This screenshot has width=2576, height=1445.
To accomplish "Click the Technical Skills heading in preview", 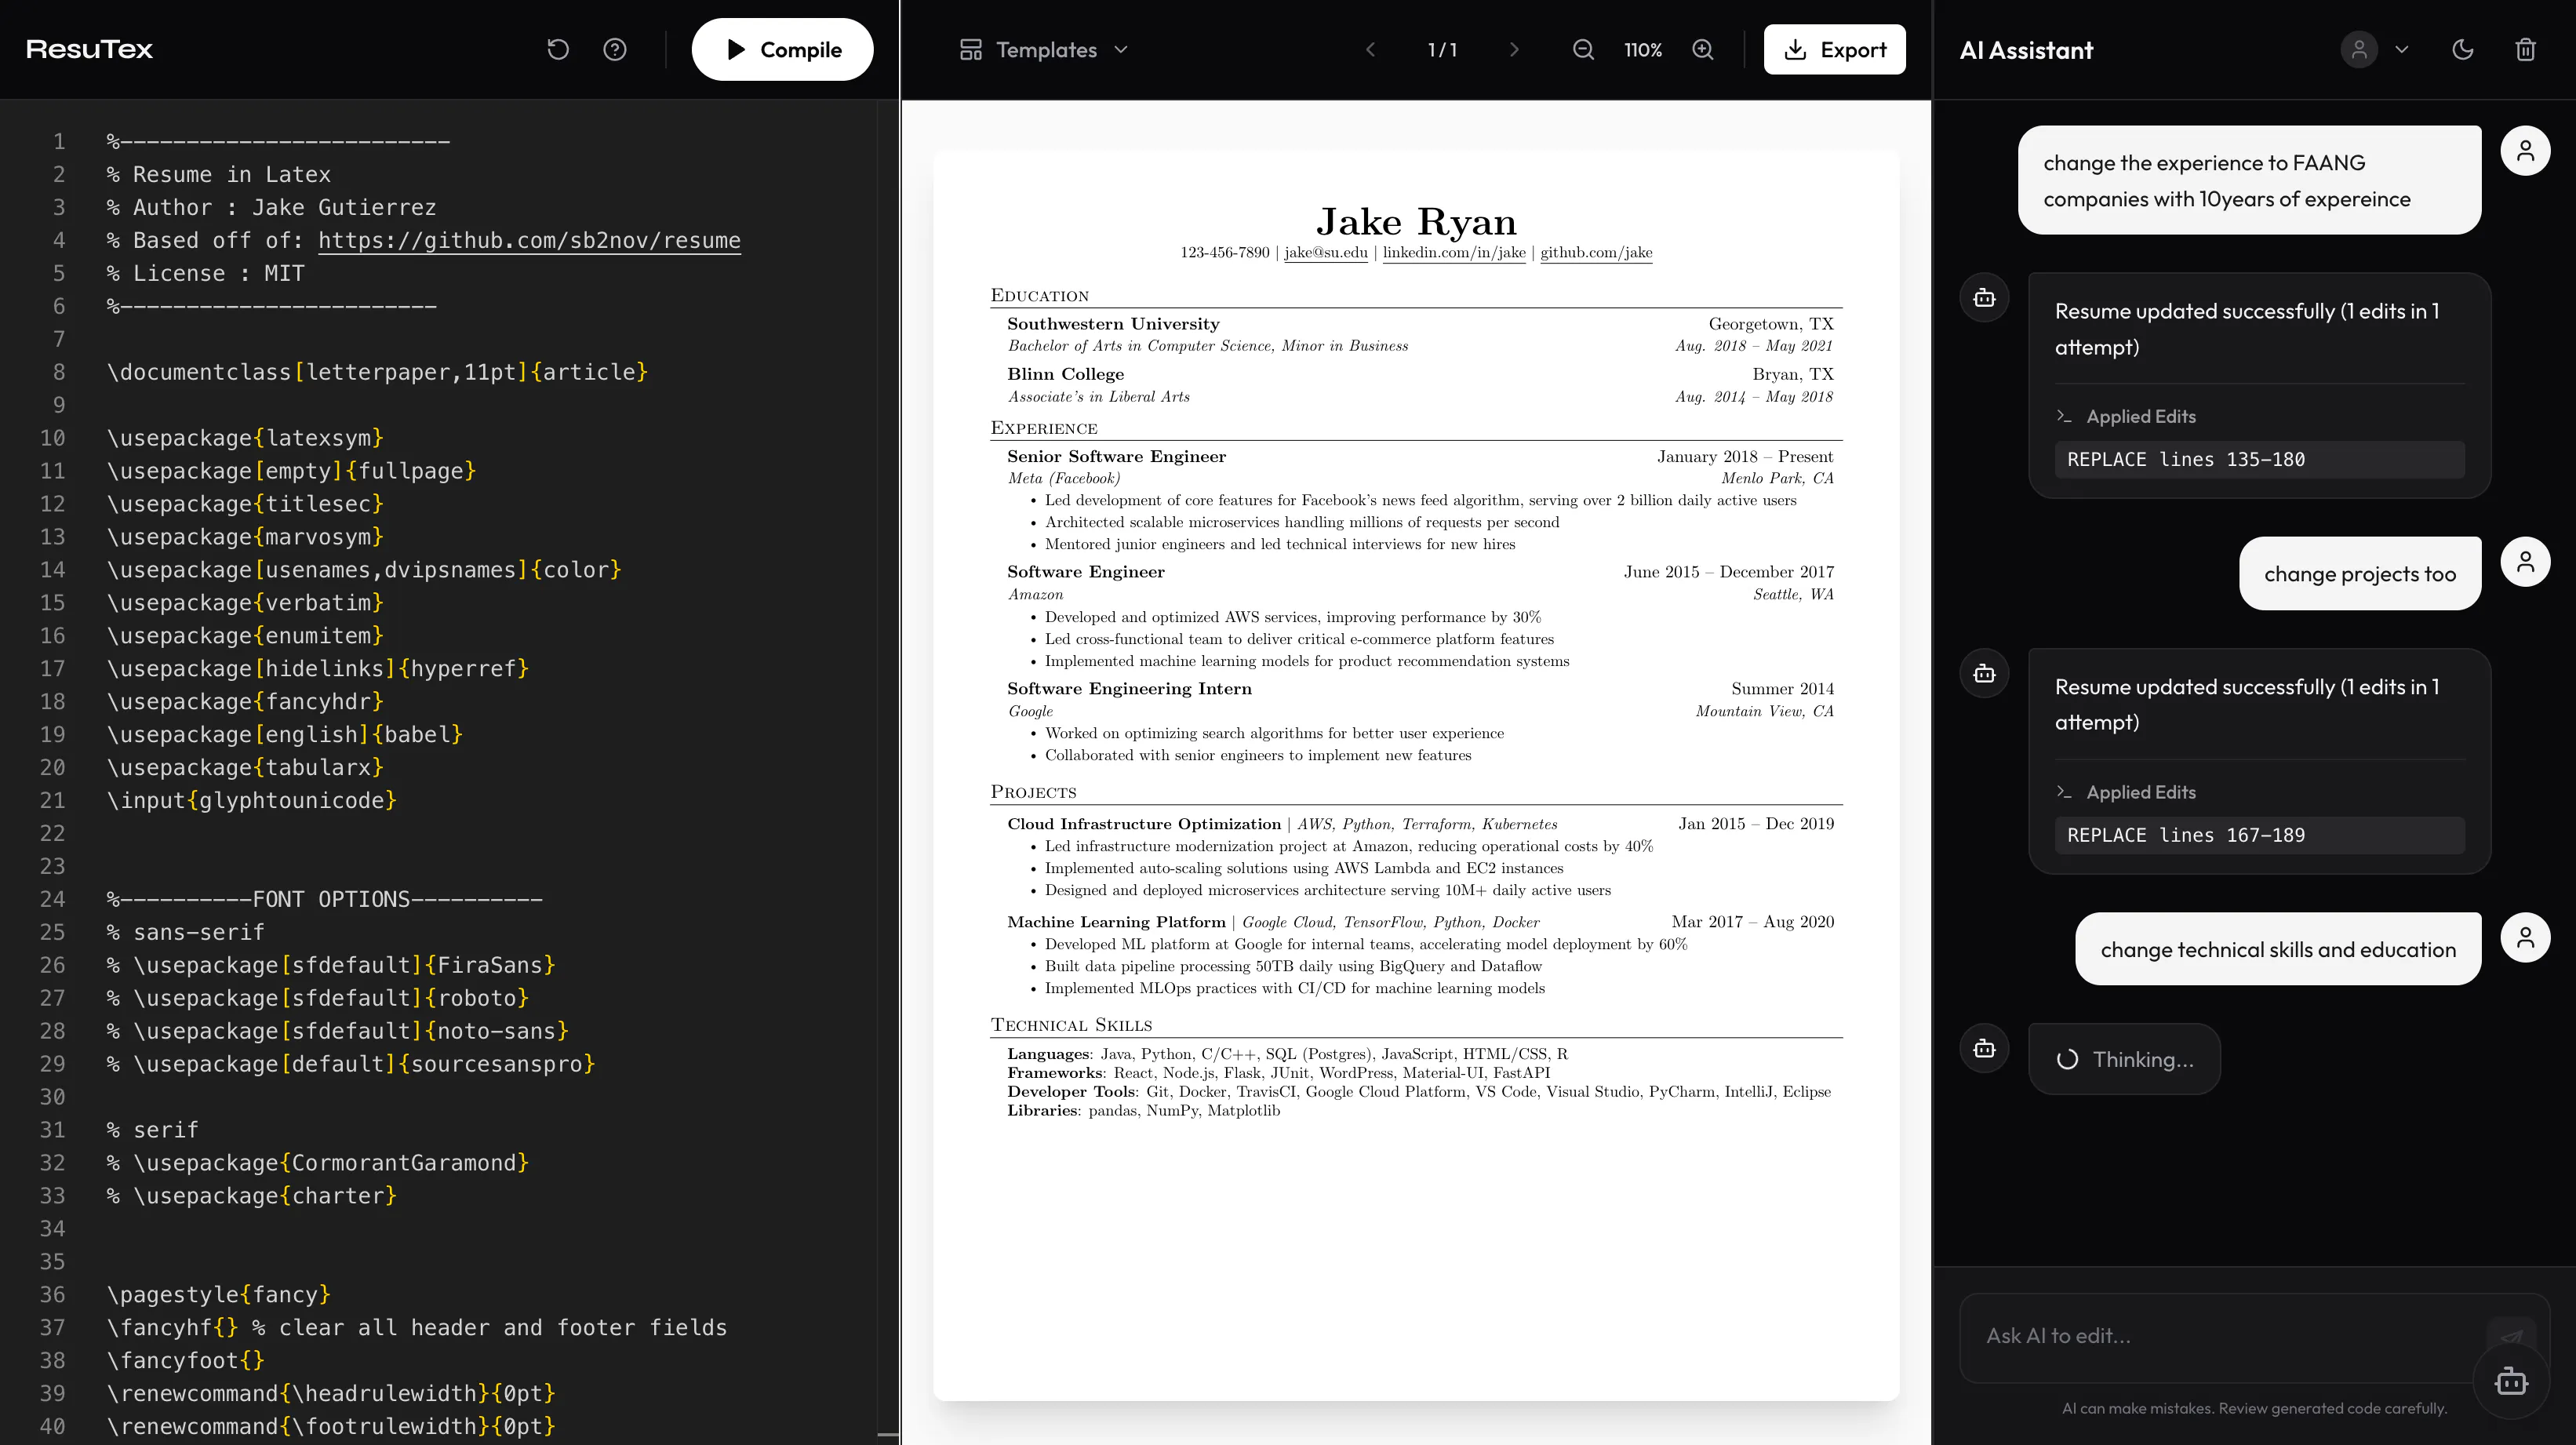I will 1071,1025.
